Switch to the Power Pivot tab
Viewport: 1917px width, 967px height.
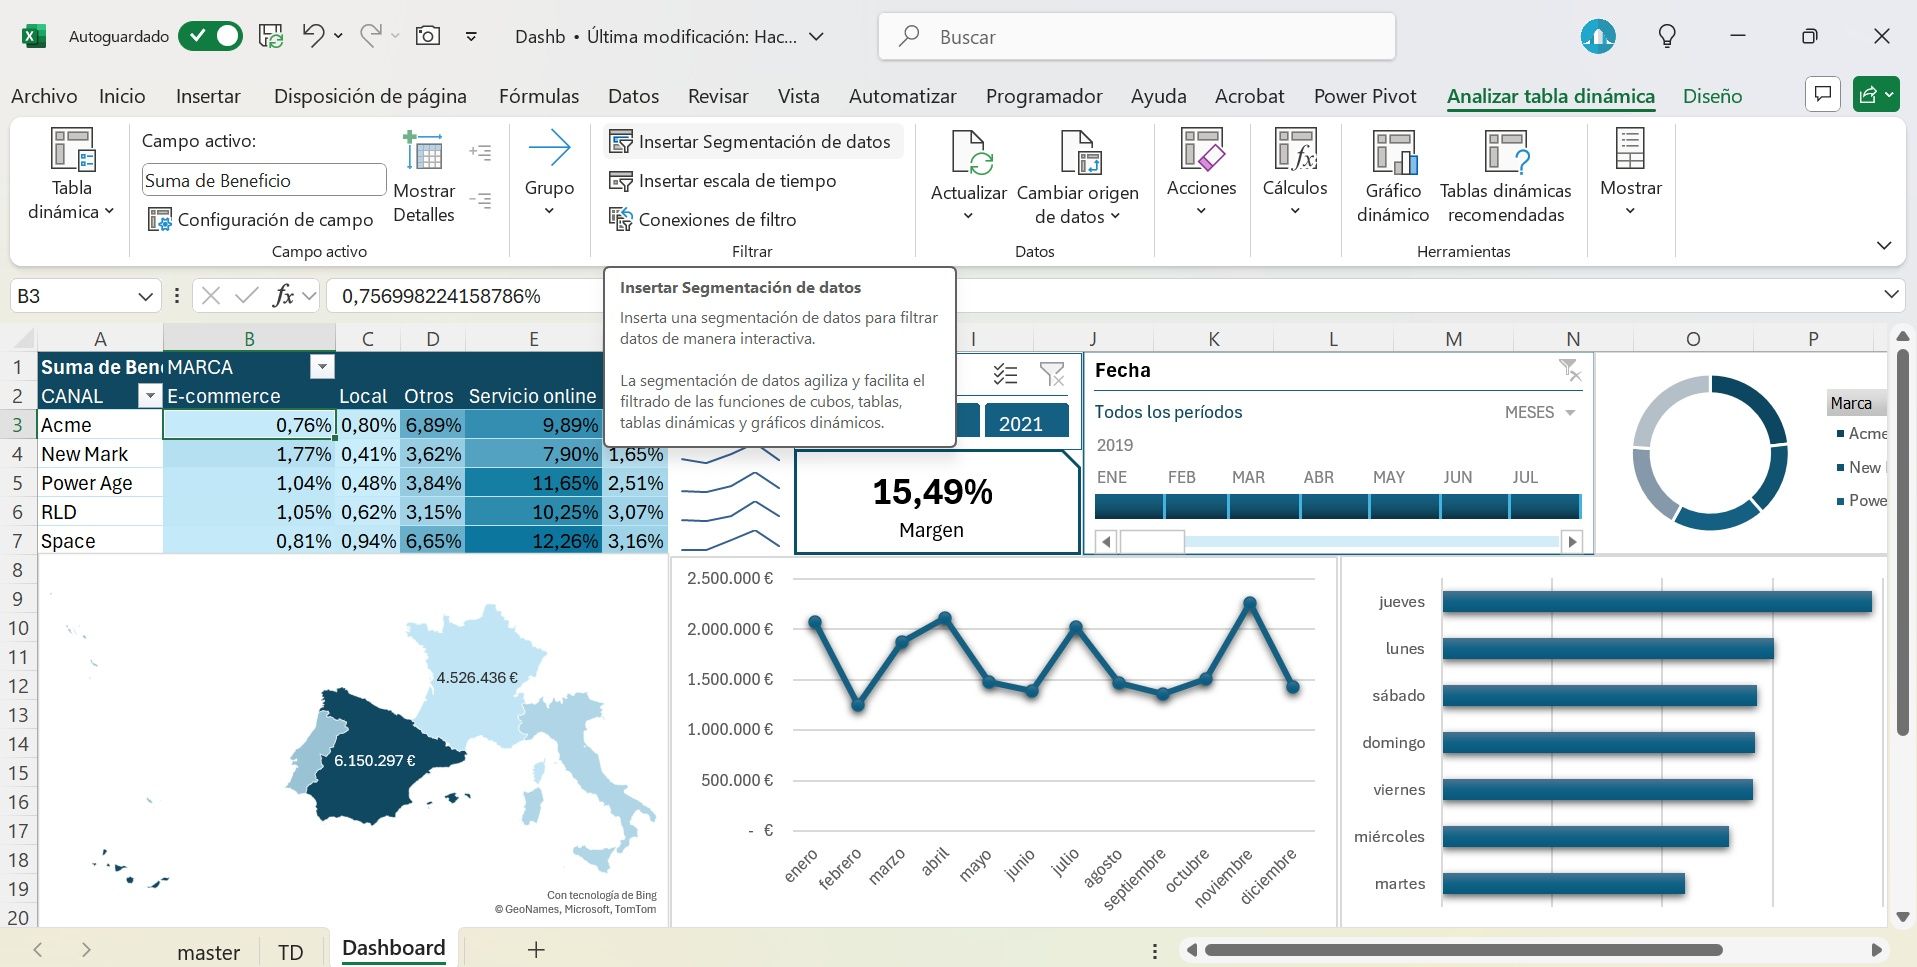point(1365,96)
